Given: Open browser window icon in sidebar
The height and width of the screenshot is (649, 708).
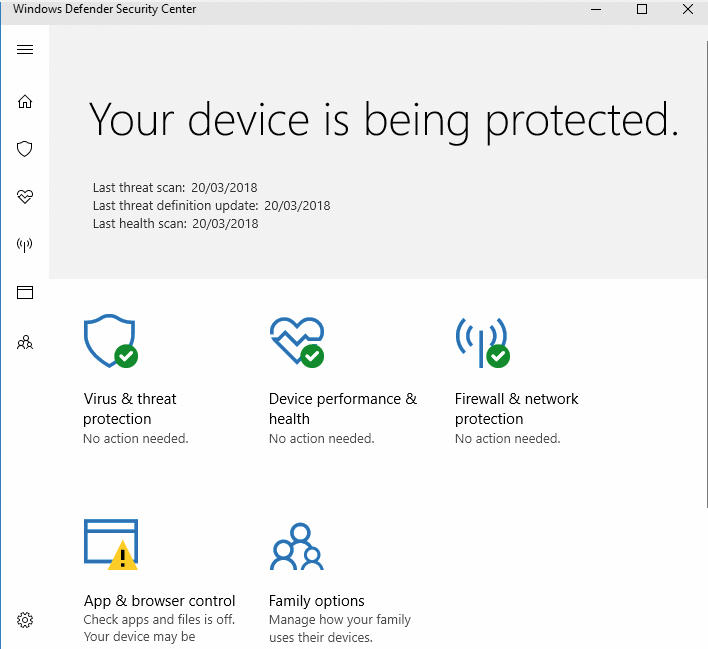Looking at the screenshot, I should pyautogui.click(x=25, y=293).
